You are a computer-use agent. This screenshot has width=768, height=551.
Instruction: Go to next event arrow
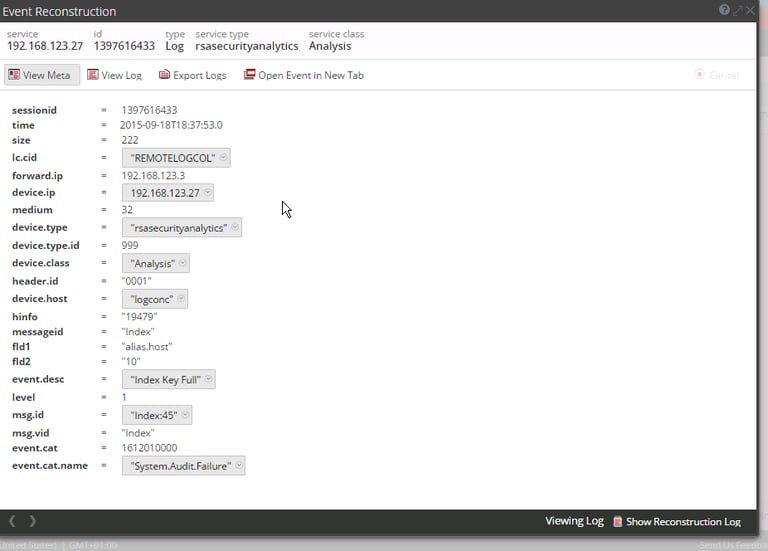[32, 521]
